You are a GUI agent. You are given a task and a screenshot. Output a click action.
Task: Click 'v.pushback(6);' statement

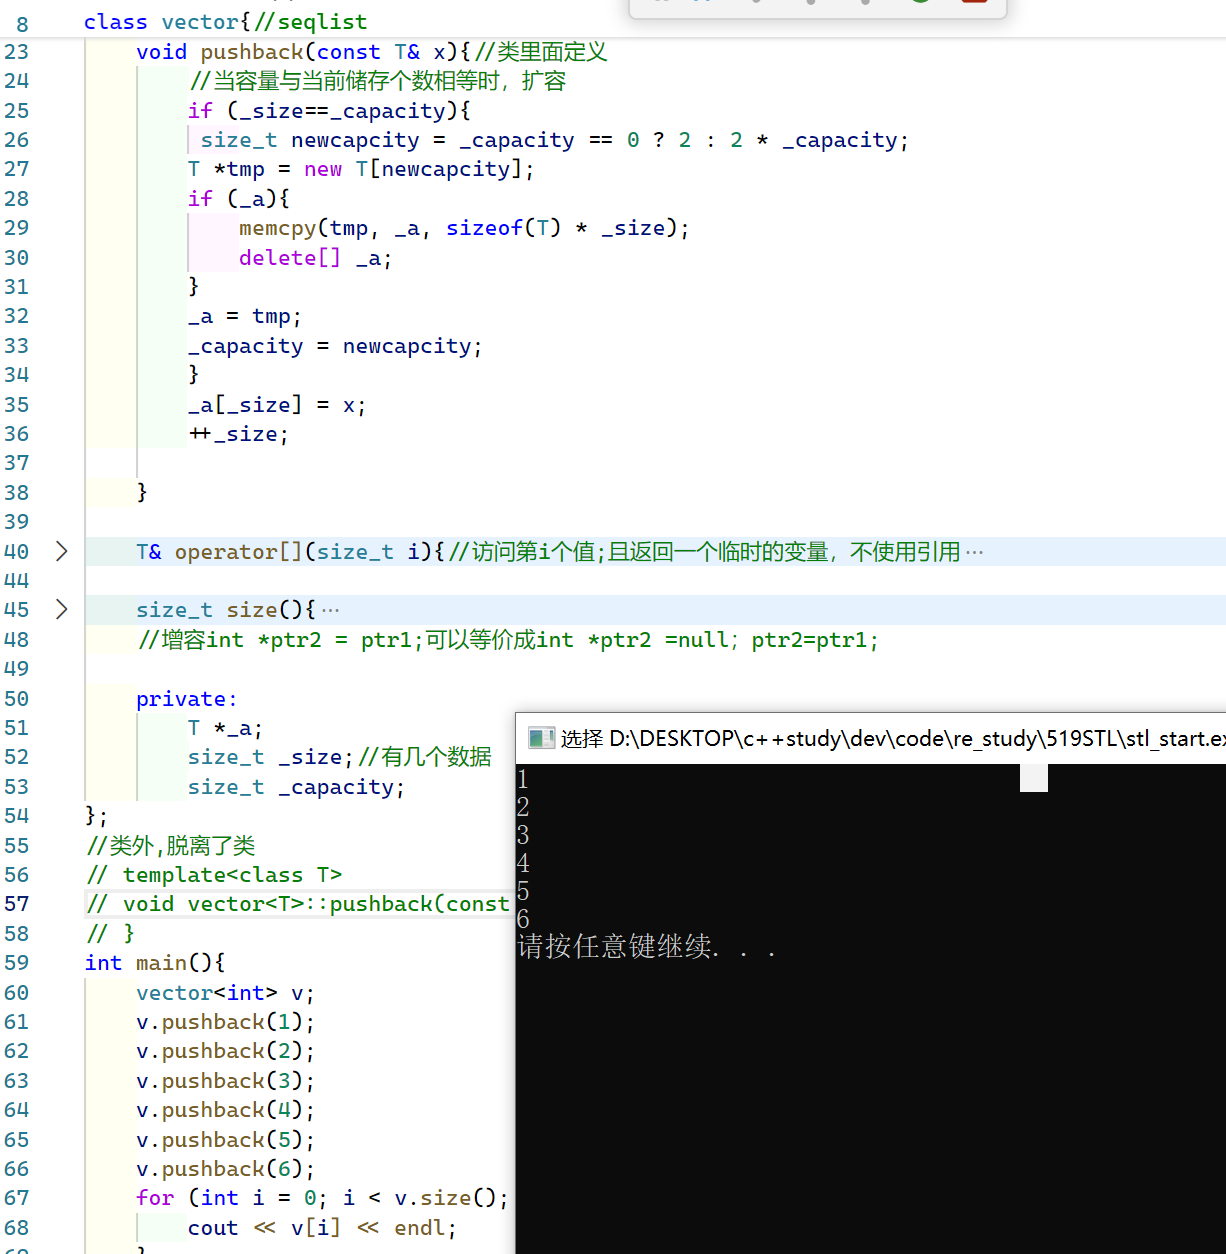click(x=225, y=1169)
